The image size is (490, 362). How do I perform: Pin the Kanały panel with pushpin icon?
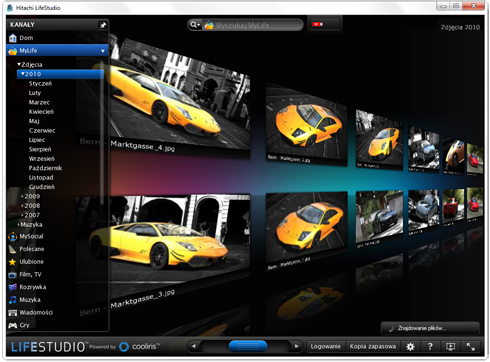103,25
